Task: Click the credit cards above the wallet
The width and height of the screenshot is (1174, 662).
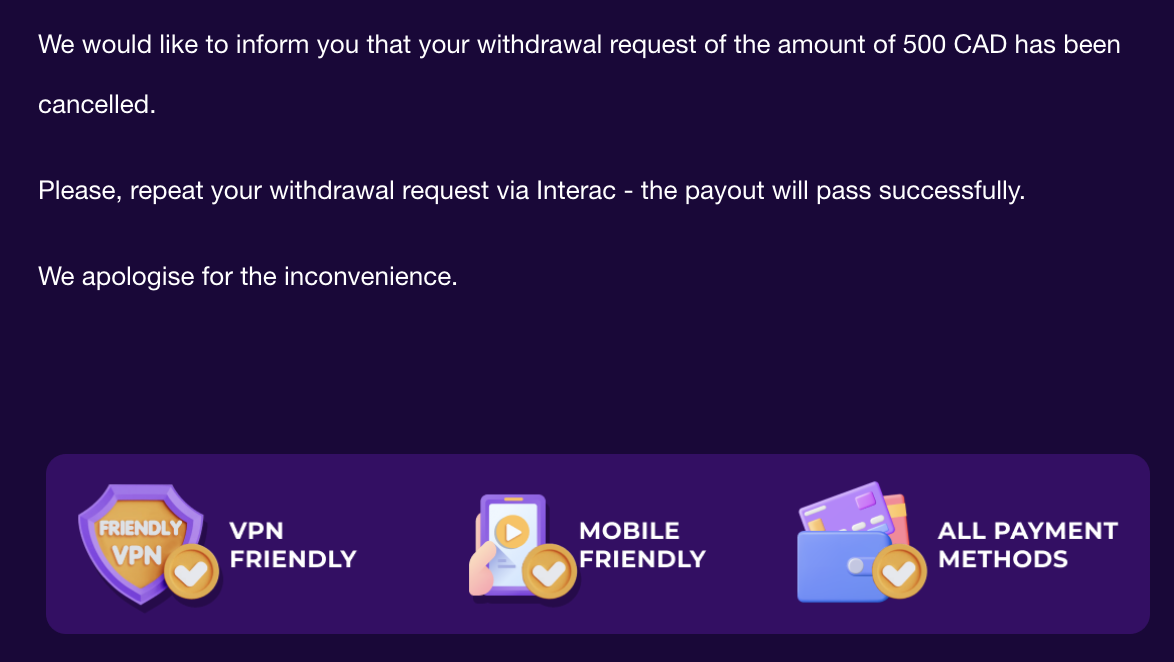Action: point(855,508)
